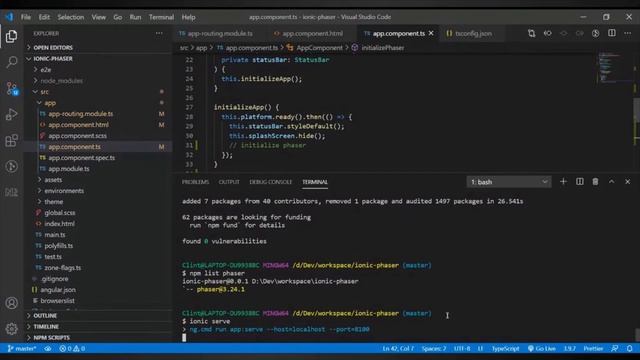
Task: Open angular.json in the file tree
Action: click(x=58, y=290)
